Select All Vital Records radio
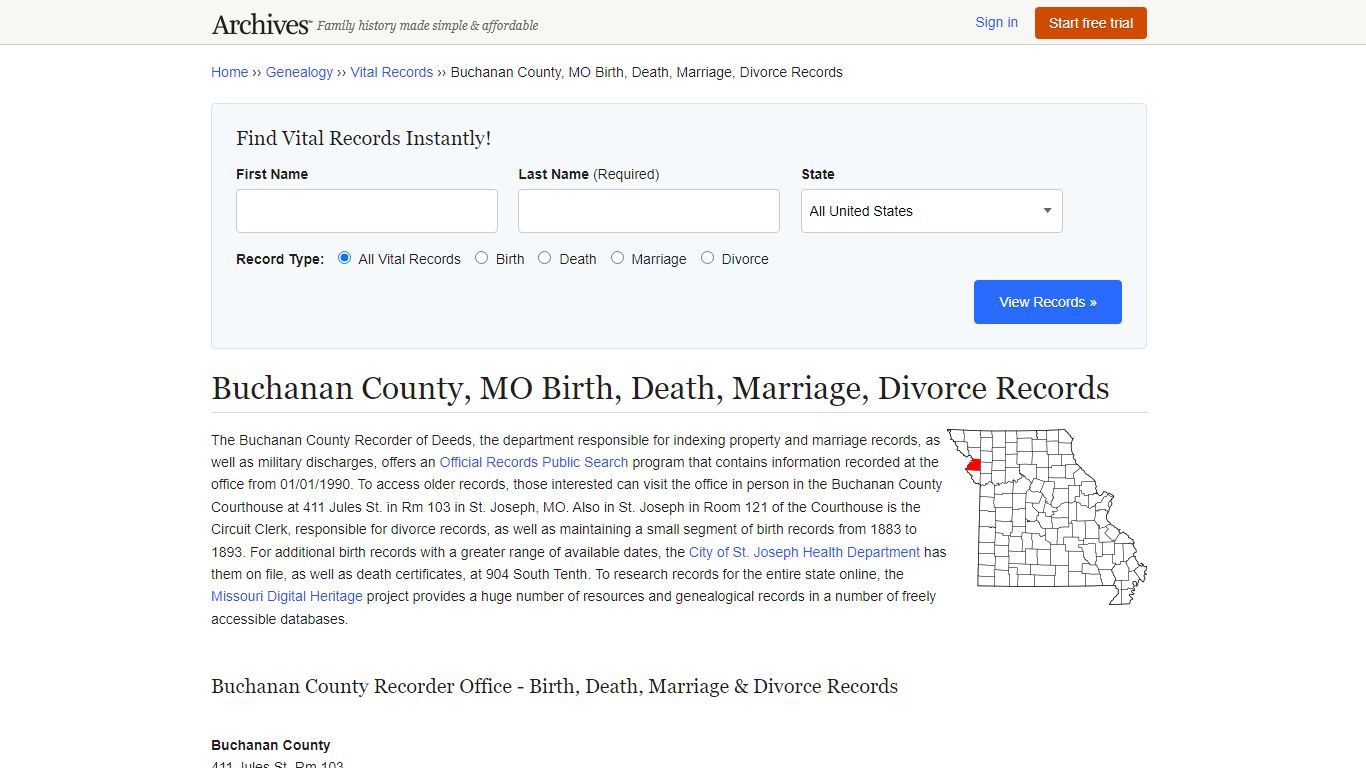This screenshot has width=1366, height=768. coord(345,258)
